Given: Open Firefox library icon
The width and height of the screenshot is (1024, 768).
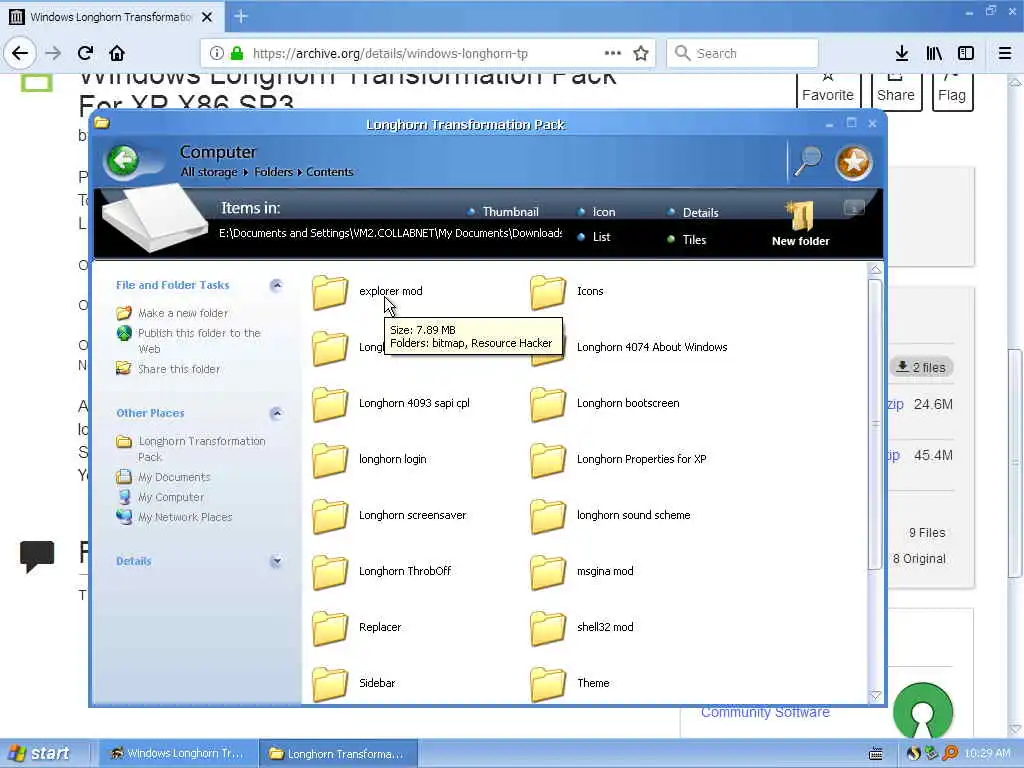Looking at the screenshot, I should 934,53.
